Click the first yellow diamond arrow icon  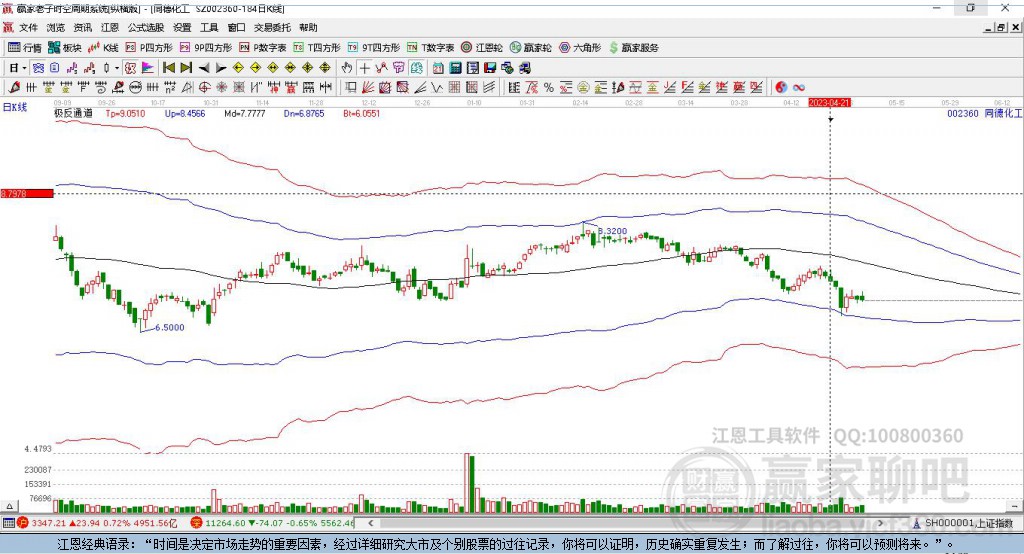[x=238, y=68]
